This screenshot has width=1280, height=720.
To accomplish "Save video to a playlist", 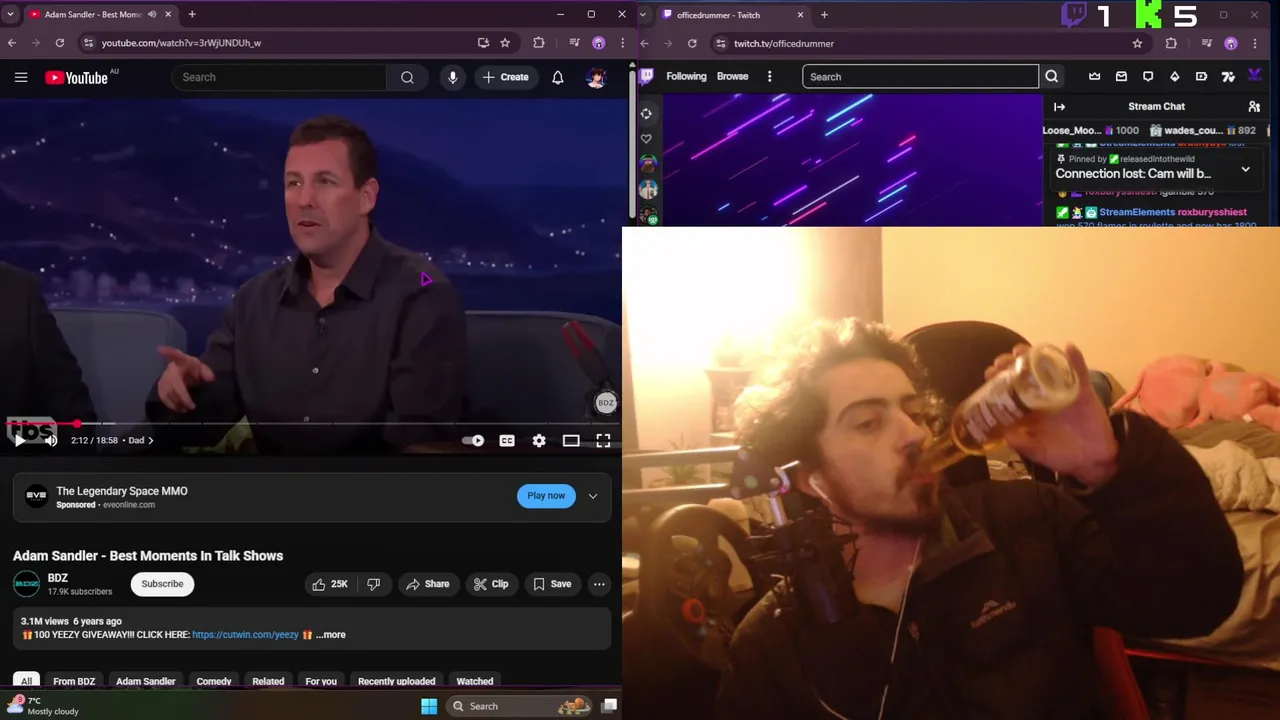I will [x=552, y=584].
